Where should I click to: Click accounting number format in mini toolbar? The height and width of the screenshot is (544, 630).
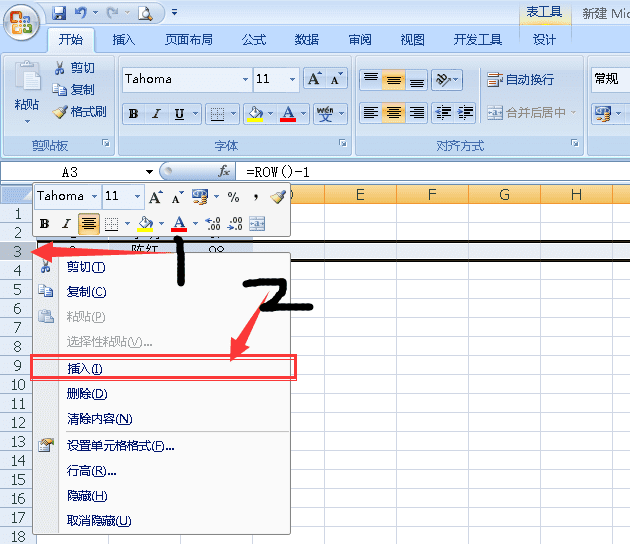200,196
